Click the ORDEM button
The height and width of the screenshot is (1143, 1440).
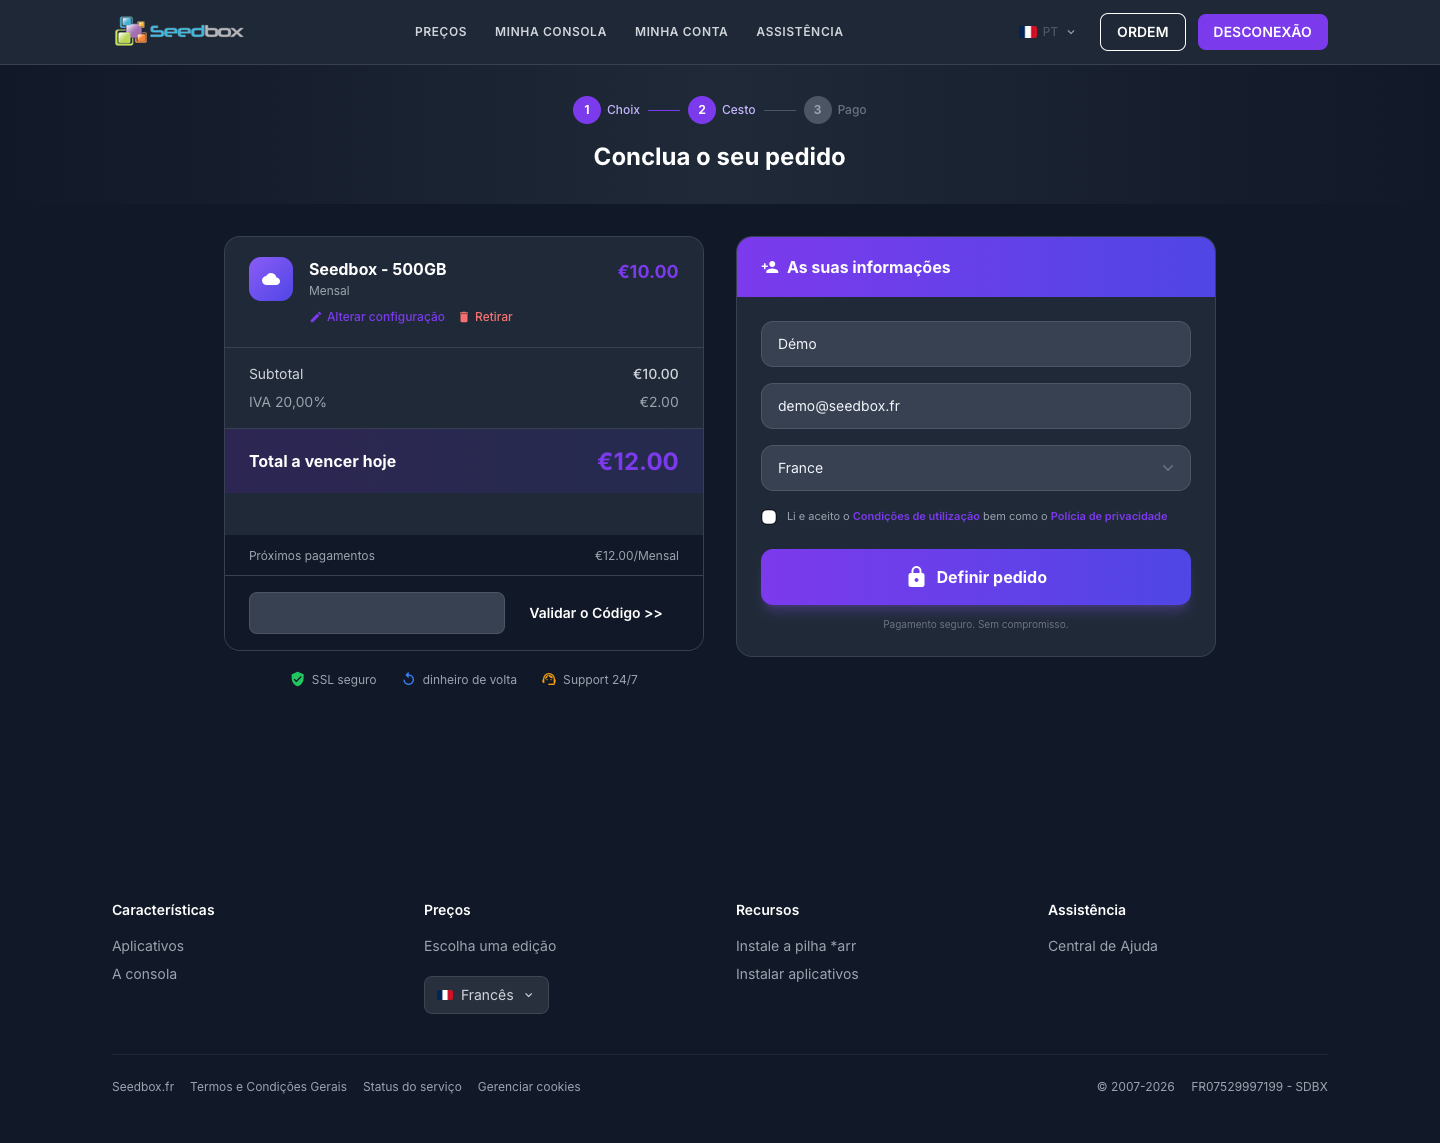pos(1143,32)
